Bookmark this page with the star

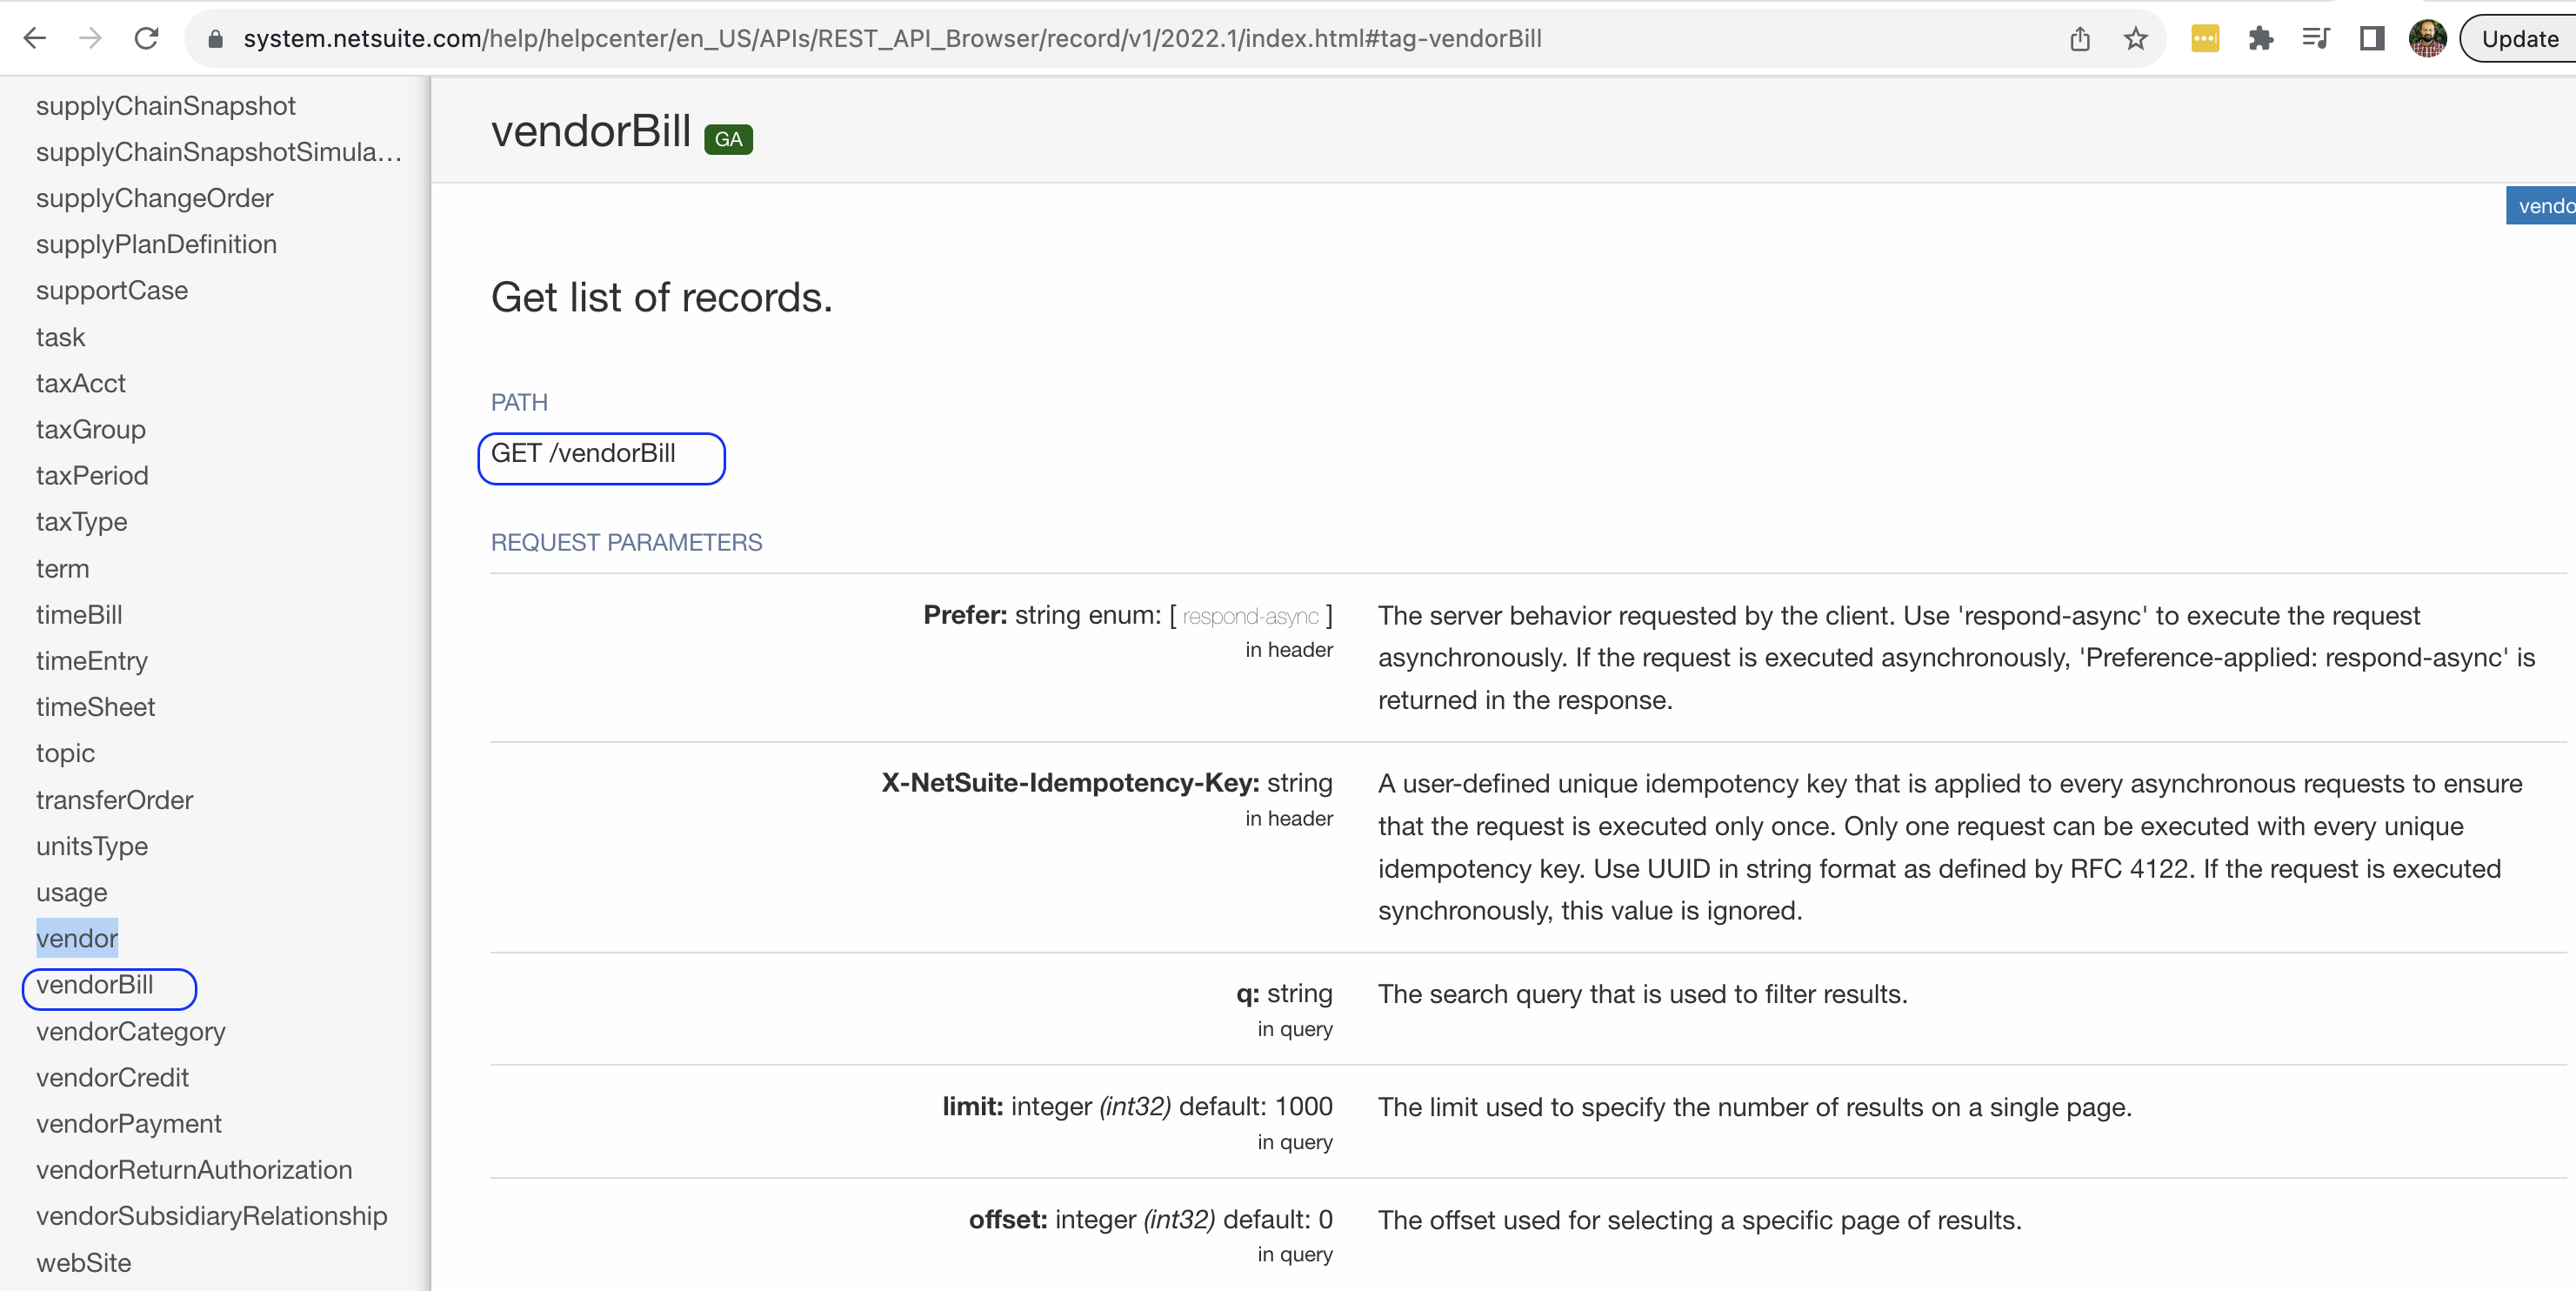coord(2135,38)
